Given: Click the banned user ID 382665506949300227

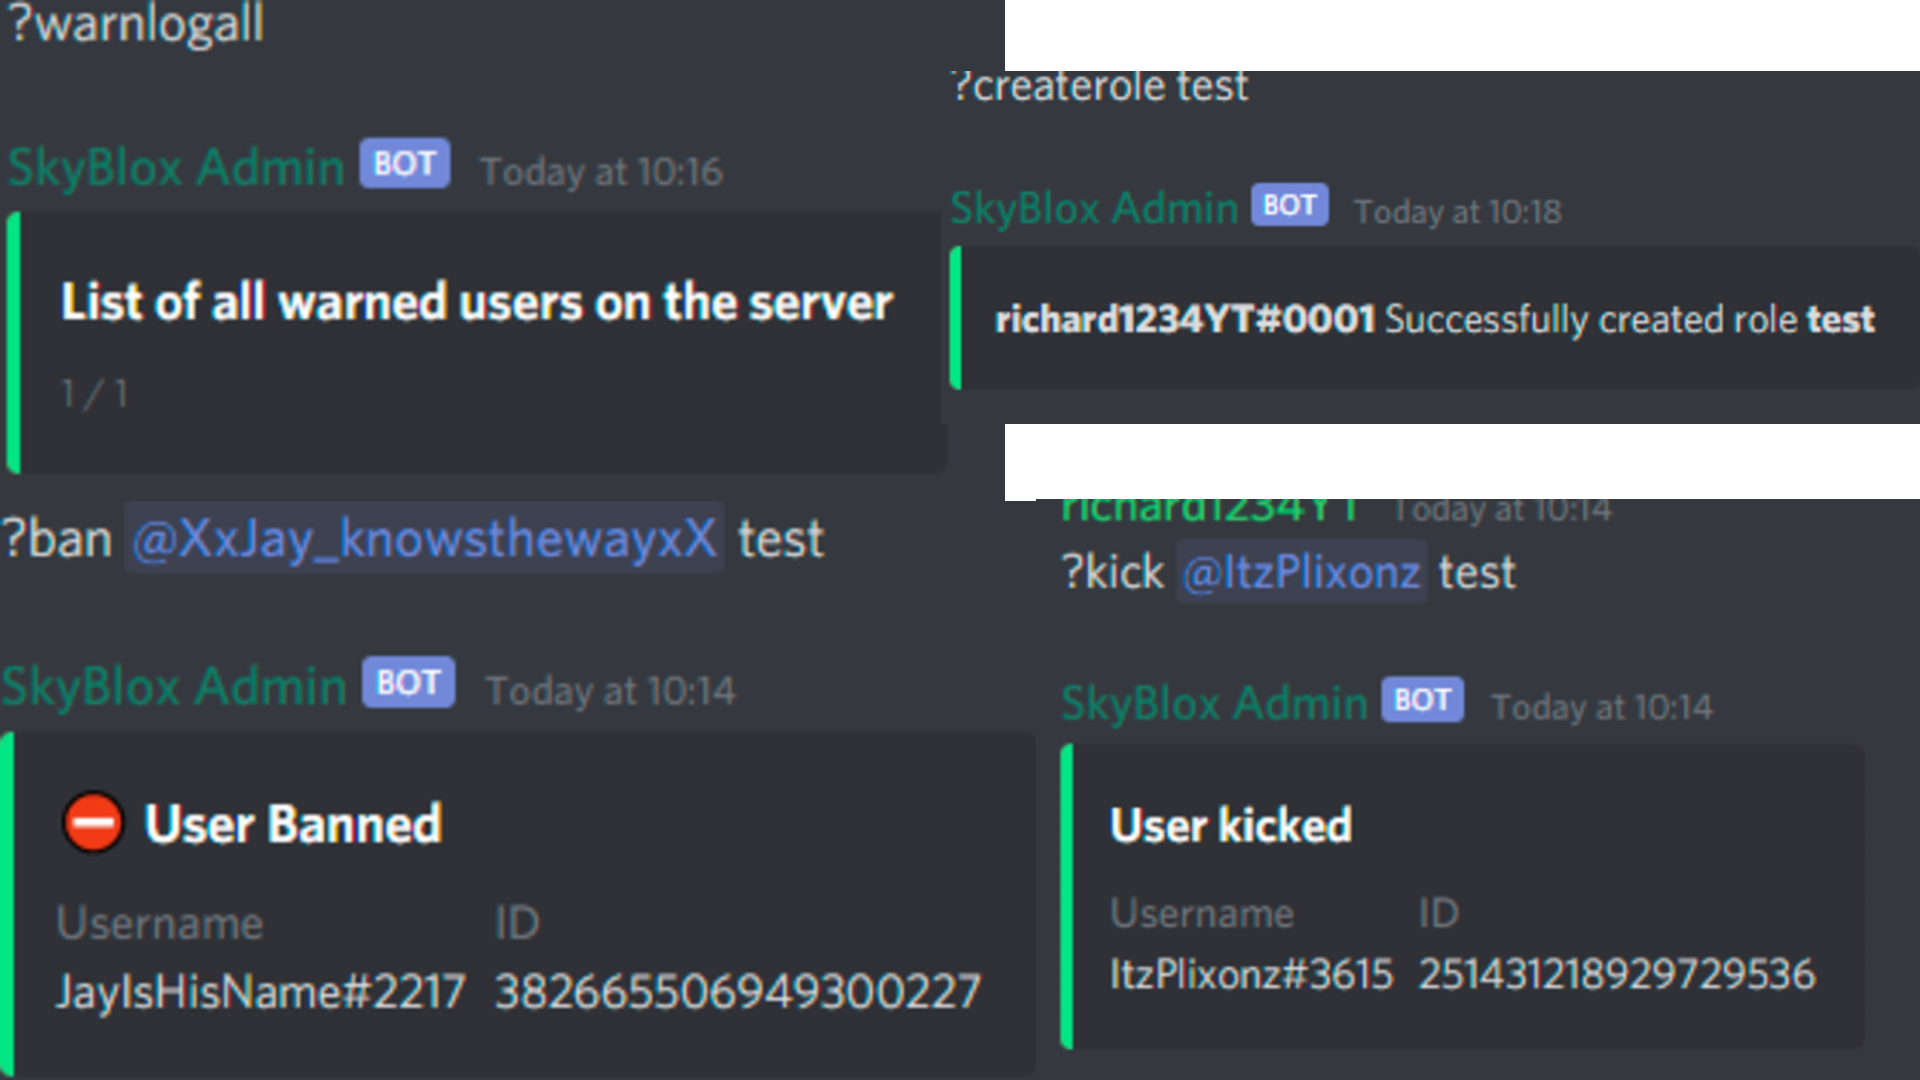Looking at the screenshot, I should [738, 992].
